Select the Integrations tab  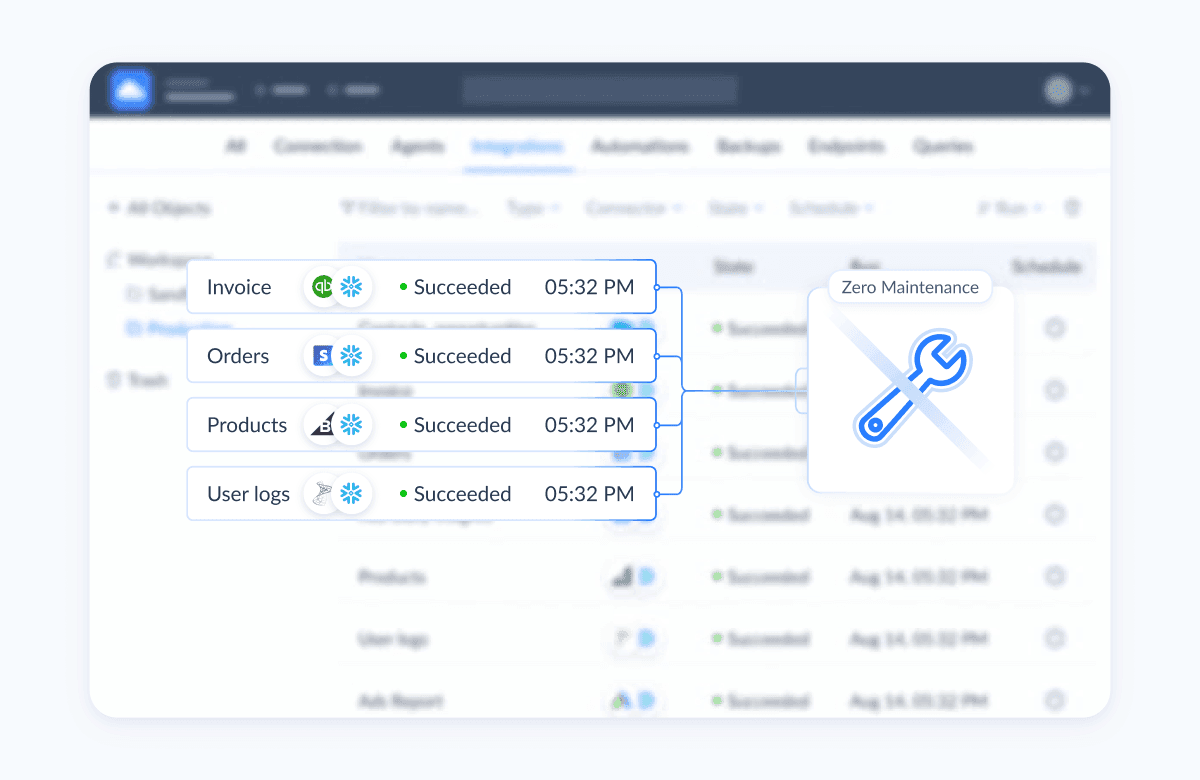[x=517, y=146]
